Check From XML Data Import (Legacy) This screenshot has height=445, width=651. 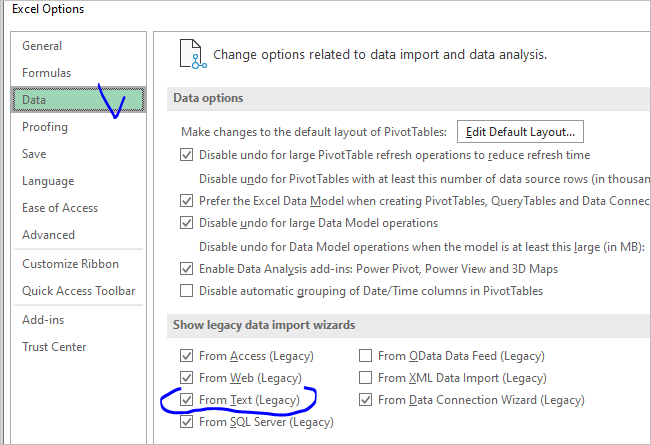[366, 377]
